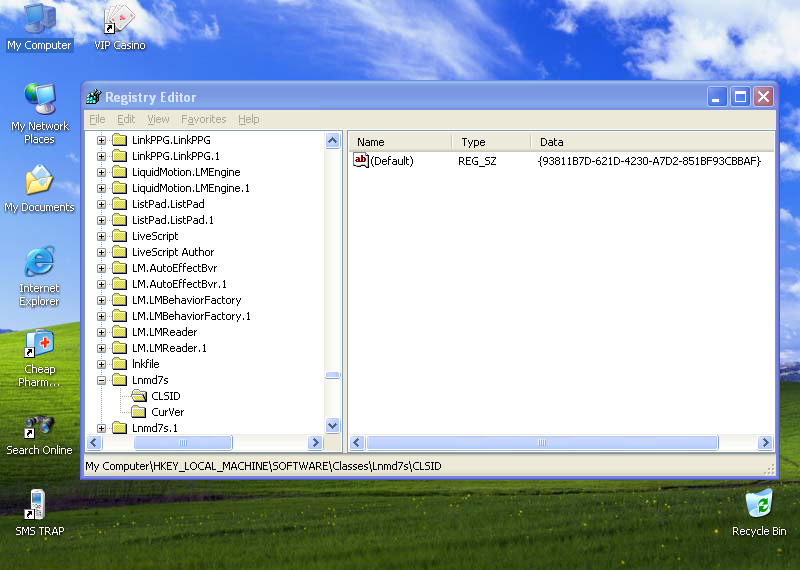The height and width of the screenshot is (570, 800).
Task: Sort values by Name column header
Action: coord(401,142)
